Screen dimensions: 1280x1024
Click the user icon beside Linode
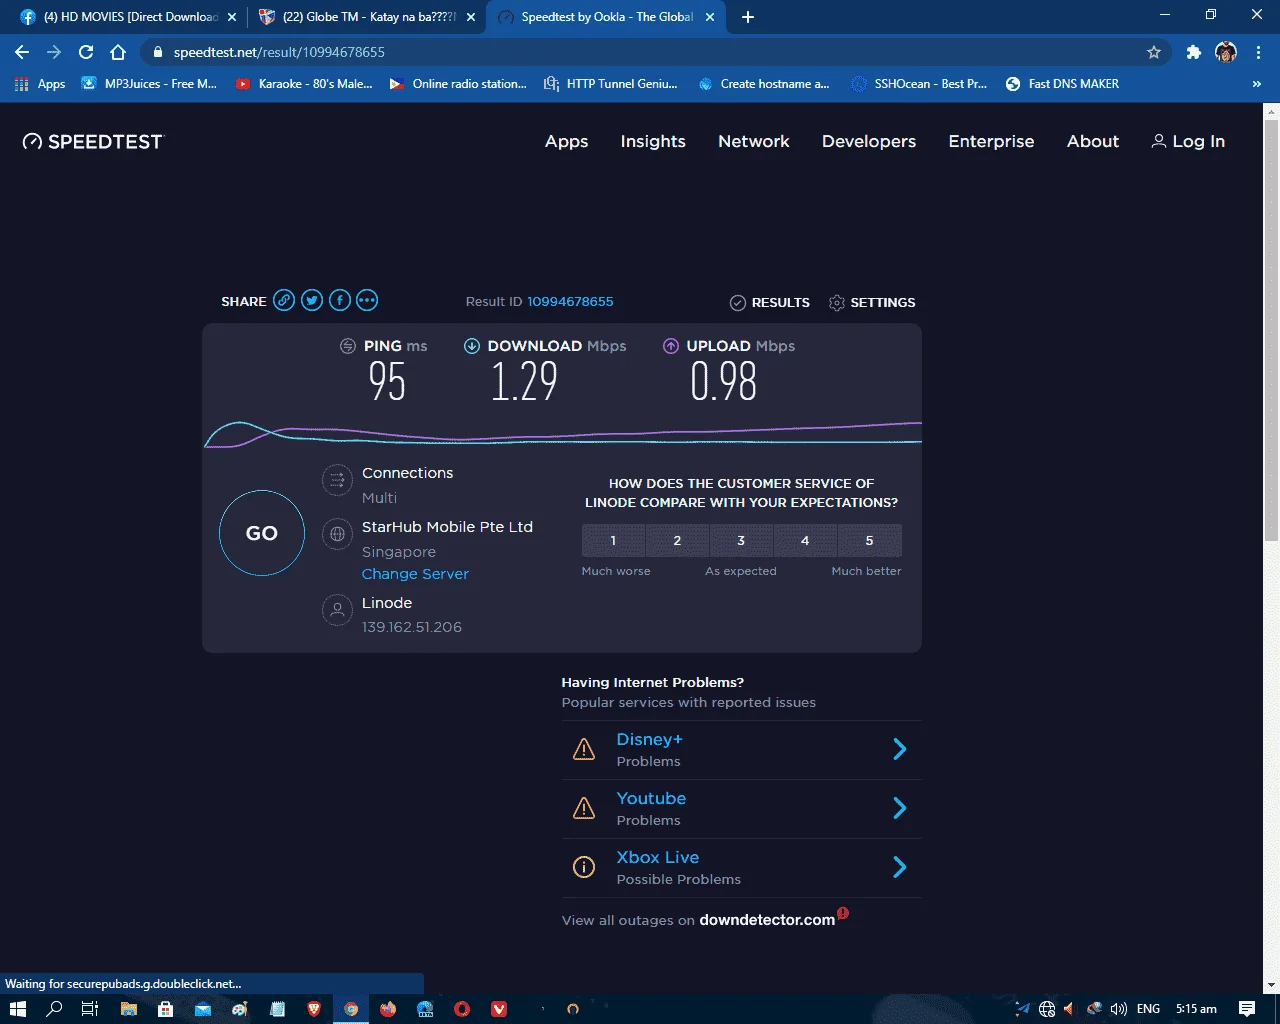[338, 609]
